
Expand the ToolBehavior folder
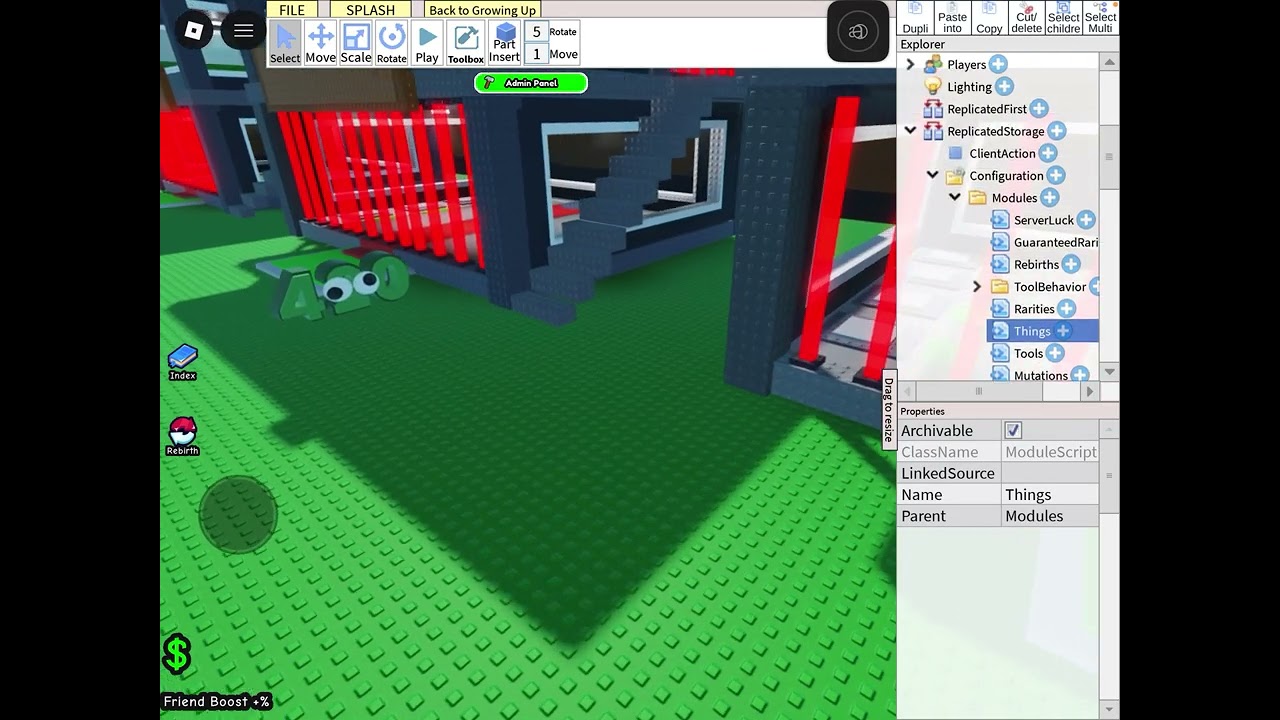click(977, 286)
